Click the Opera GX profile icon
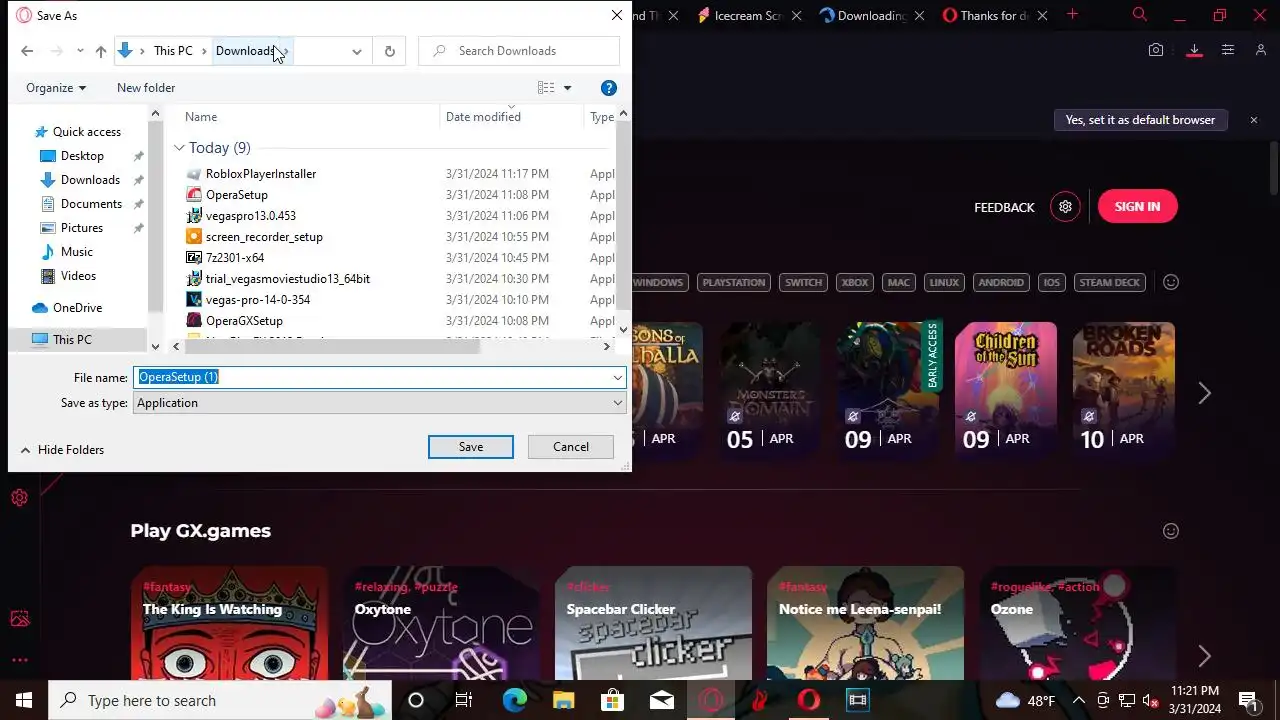The image size is (1280, 720). click(x=1260, y=50)
